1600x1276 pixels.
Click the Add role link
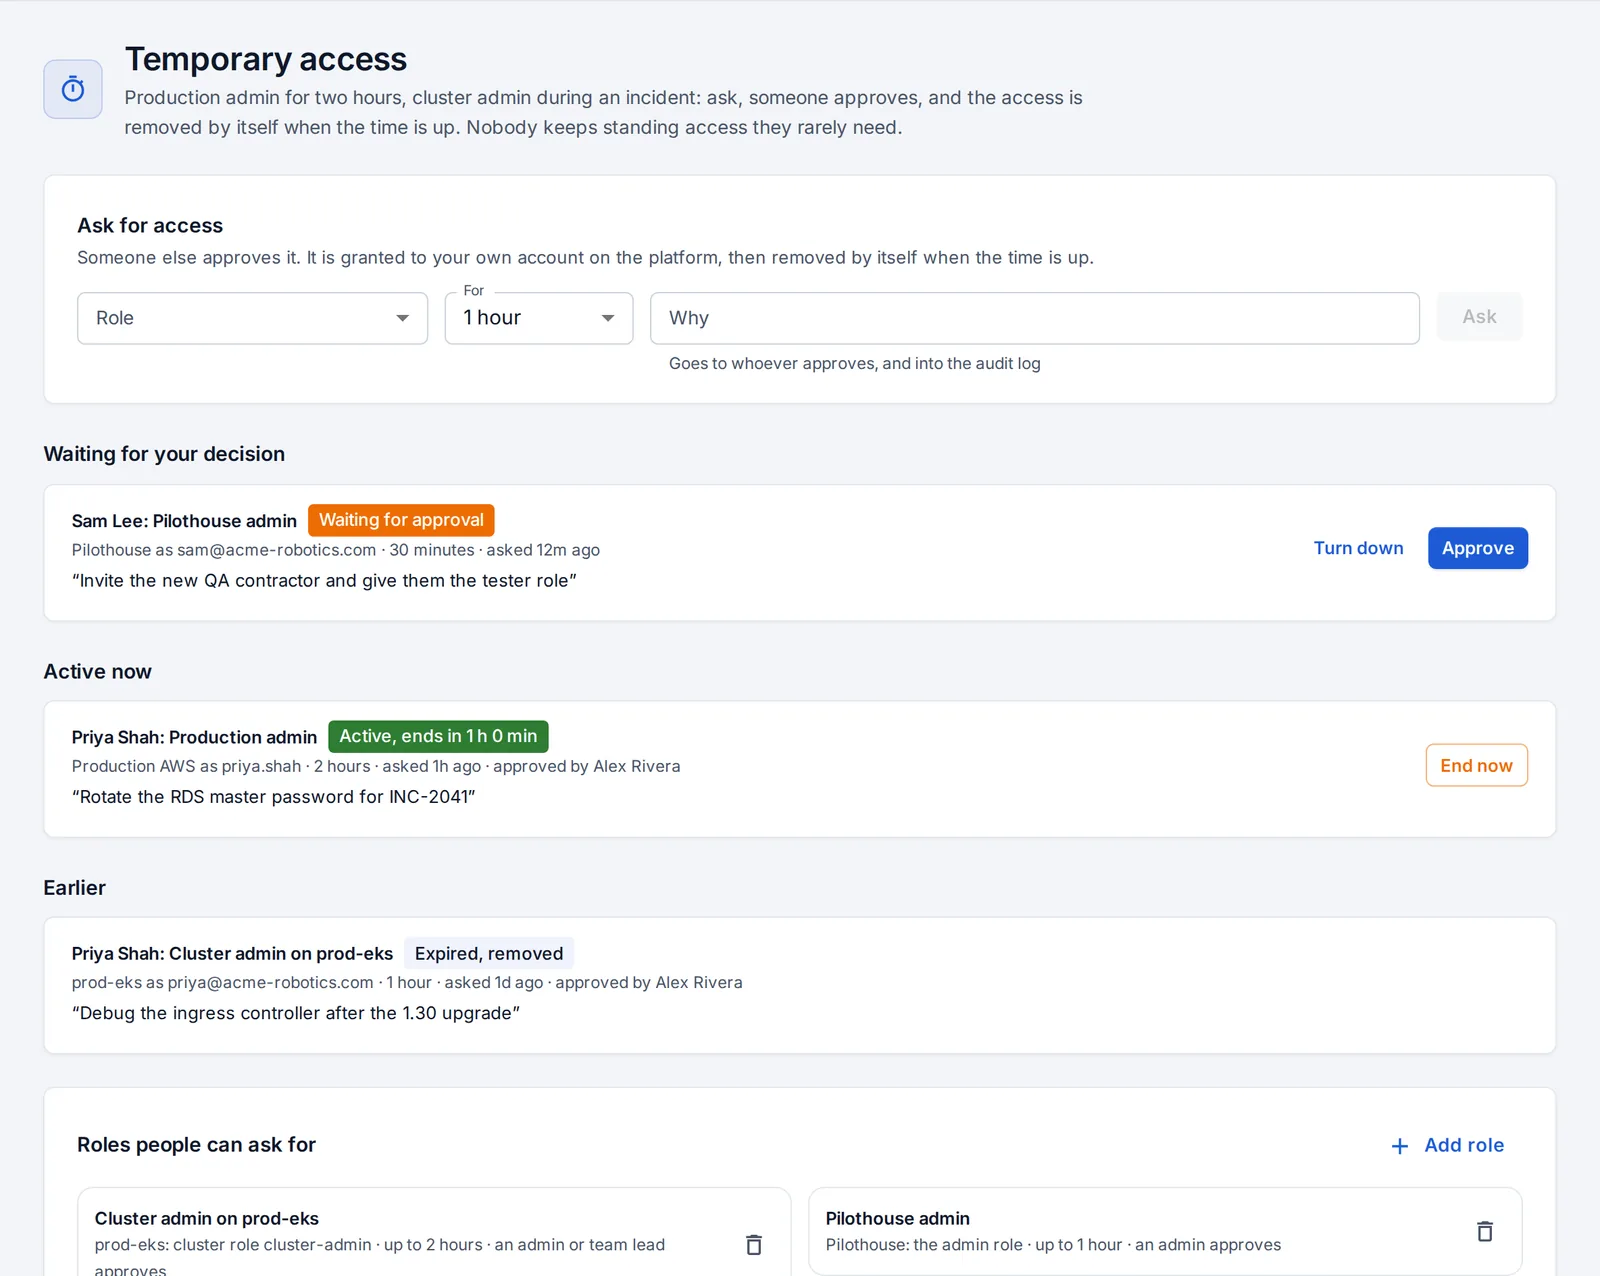1448,1145
